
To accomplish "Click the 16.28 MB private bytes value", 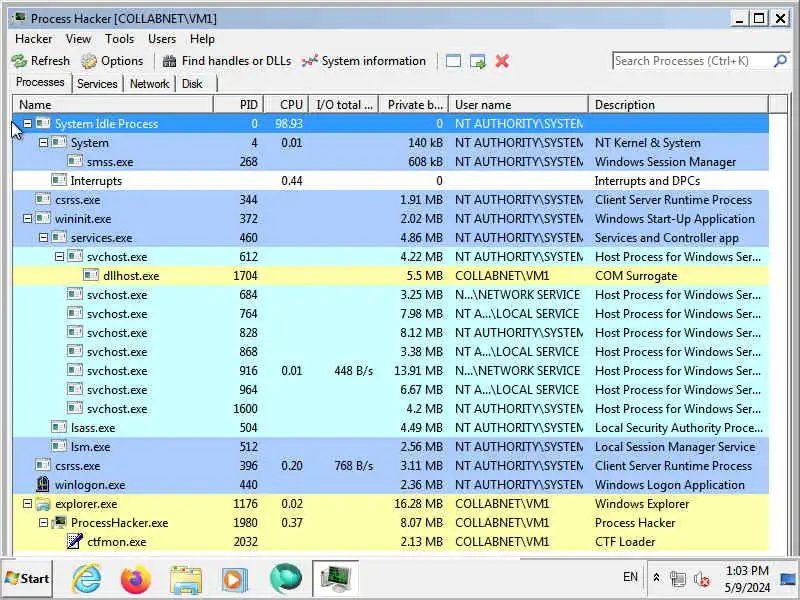I will pos(418,504).
